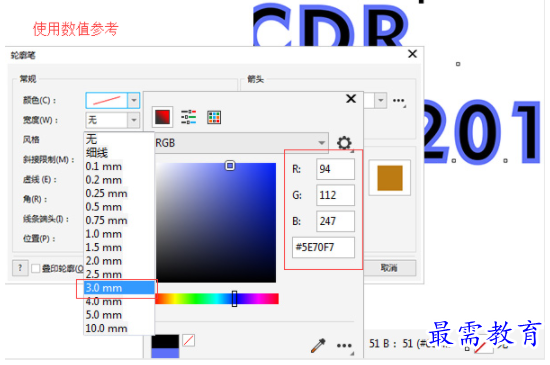
Task: Click the G value field
Action: point(335,195)
